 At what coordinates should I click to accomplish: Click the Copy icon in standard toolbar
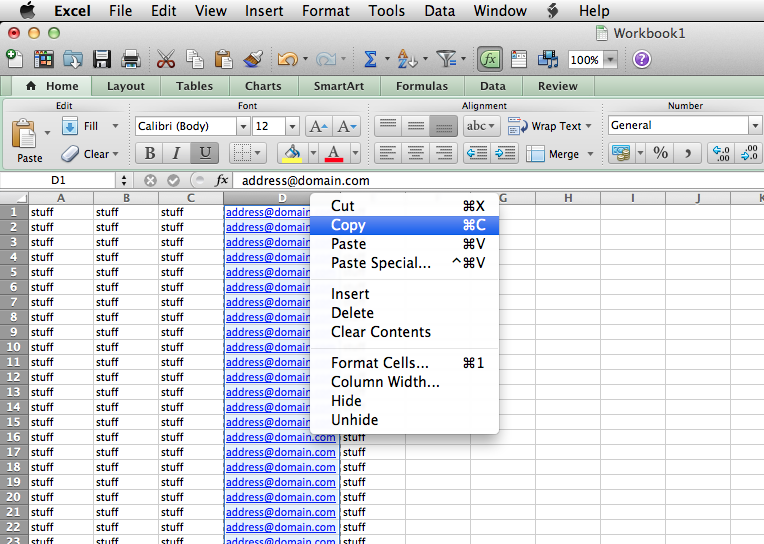tap(195, 59)
